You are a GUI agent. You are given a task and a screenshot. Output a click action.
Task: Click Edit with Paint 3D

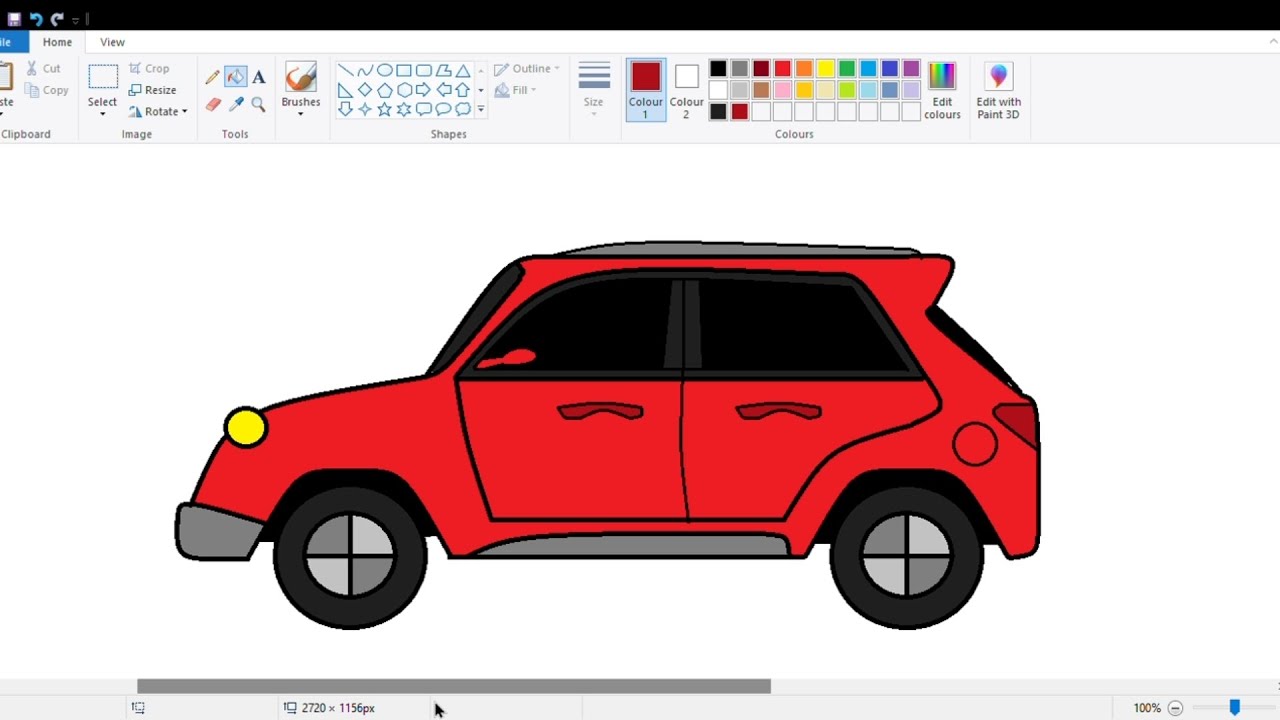(999, 90)
